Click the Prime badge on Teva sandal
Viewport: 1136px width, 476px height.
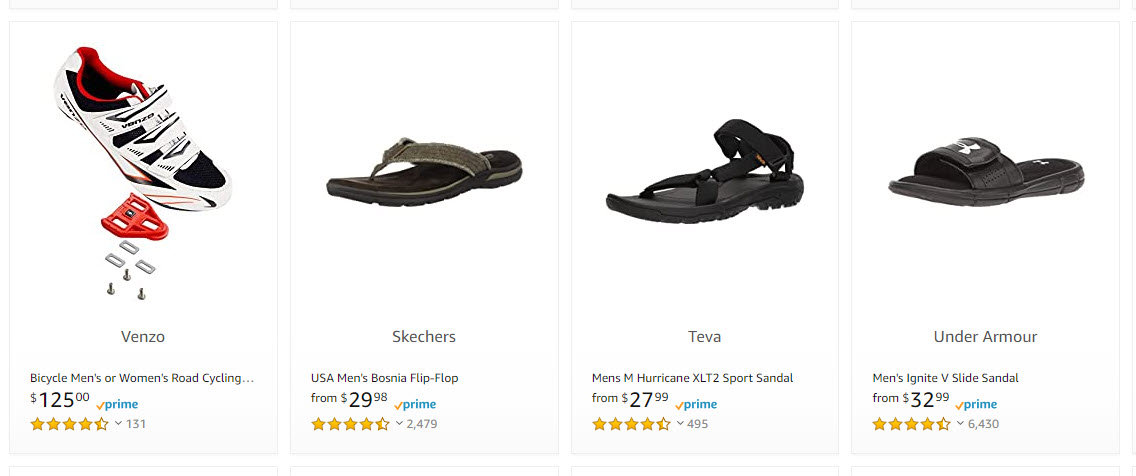tap(696, 405)
